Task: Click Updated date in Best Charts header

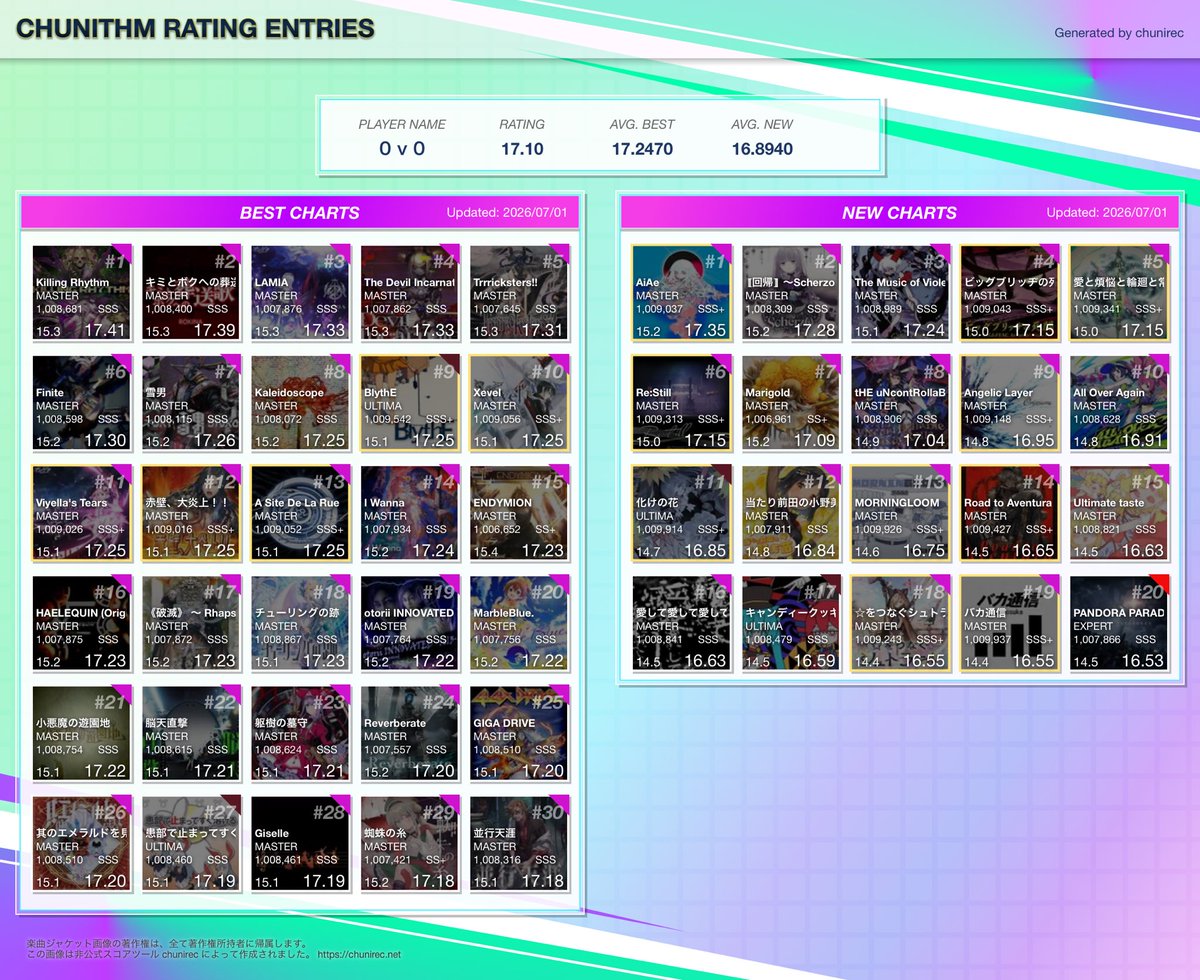Action: [507, 213]
